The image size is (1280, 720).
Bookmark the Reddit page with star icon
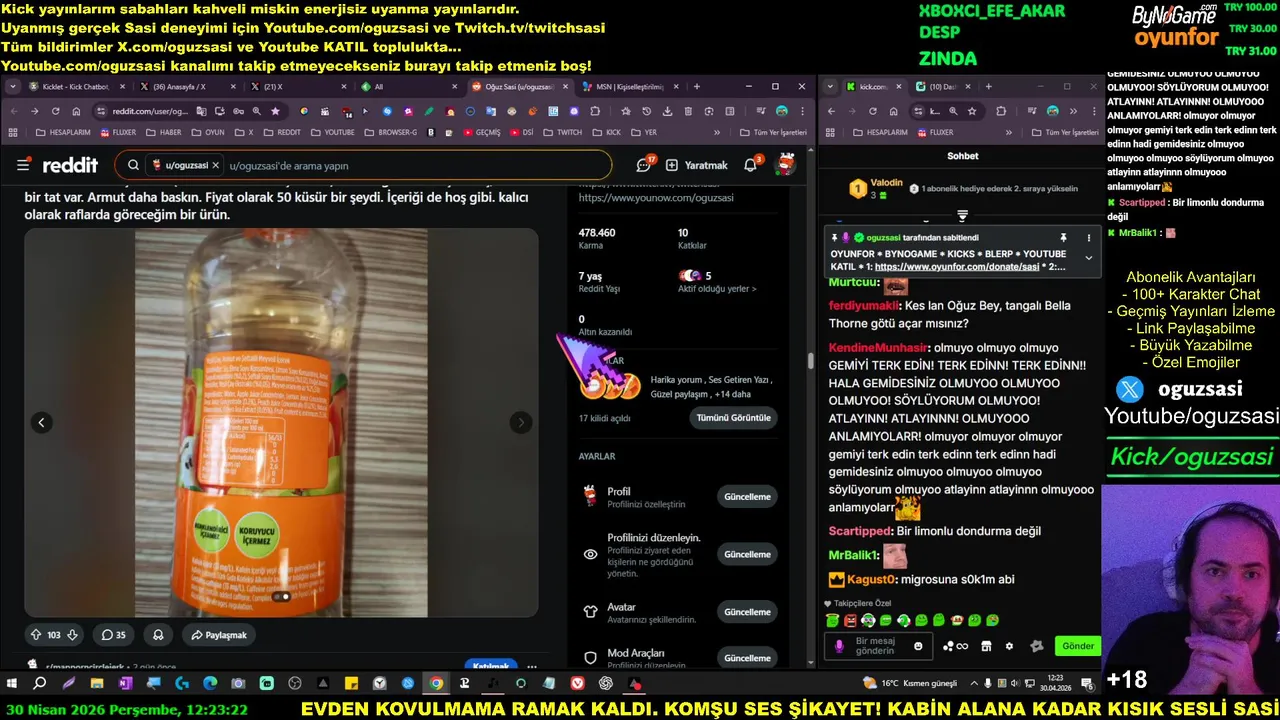(x=275, y=111)
